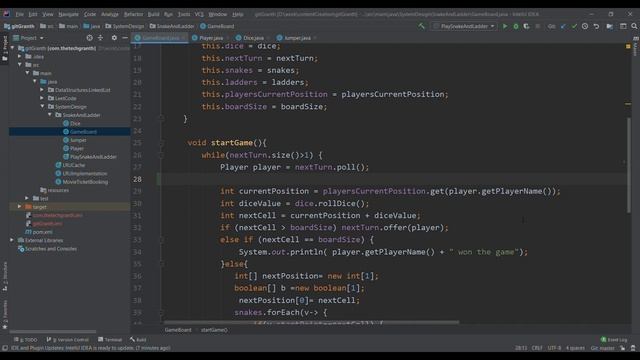
Task: Open Git history clock icon
Action: pyautogui.click(x=585, y=26)
